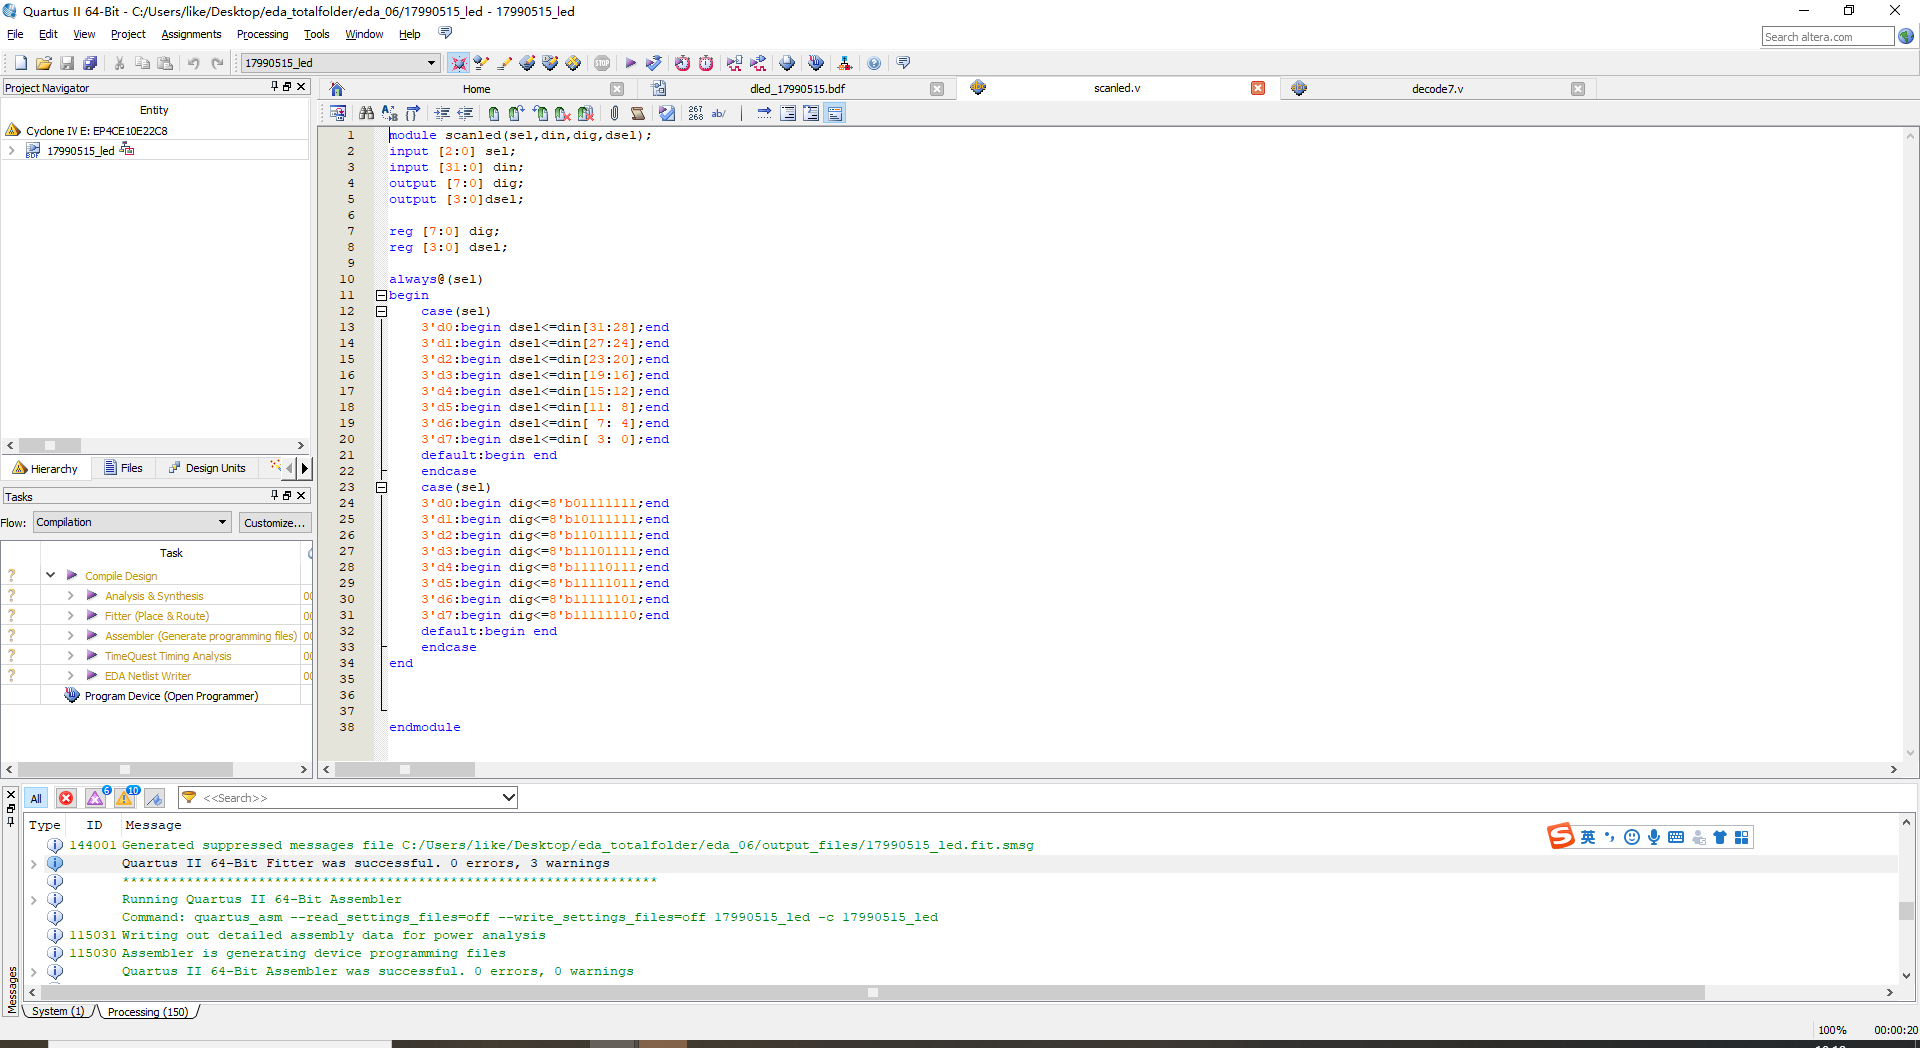Switch to System (1) messages tab
The image size is (1920, 1048).
point(58,1011)
